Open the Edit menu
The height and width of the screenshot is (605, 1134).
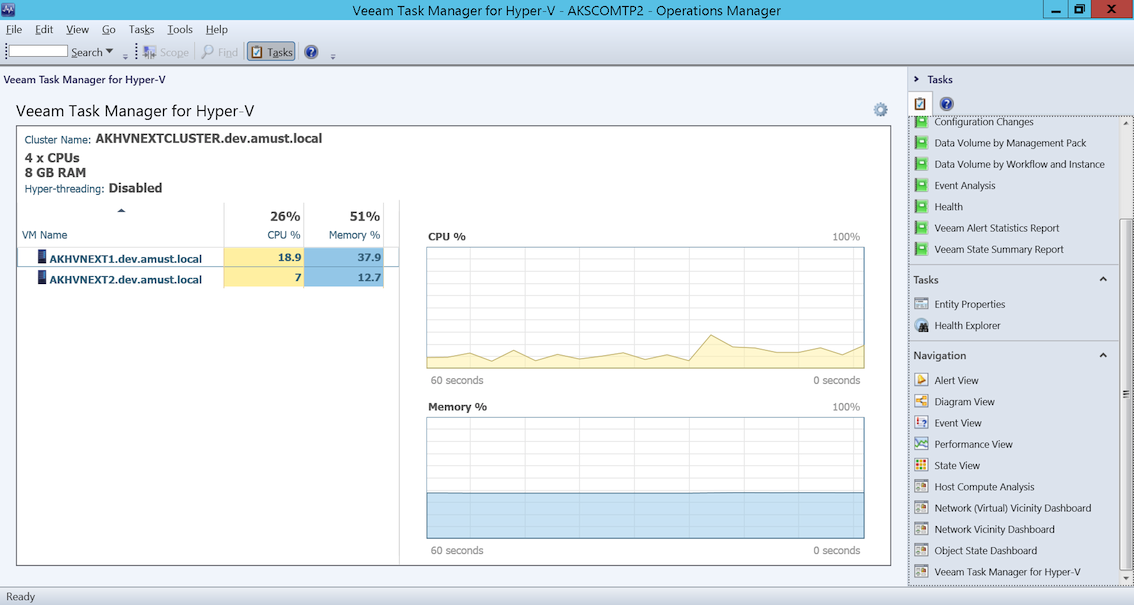click(44, 30)
